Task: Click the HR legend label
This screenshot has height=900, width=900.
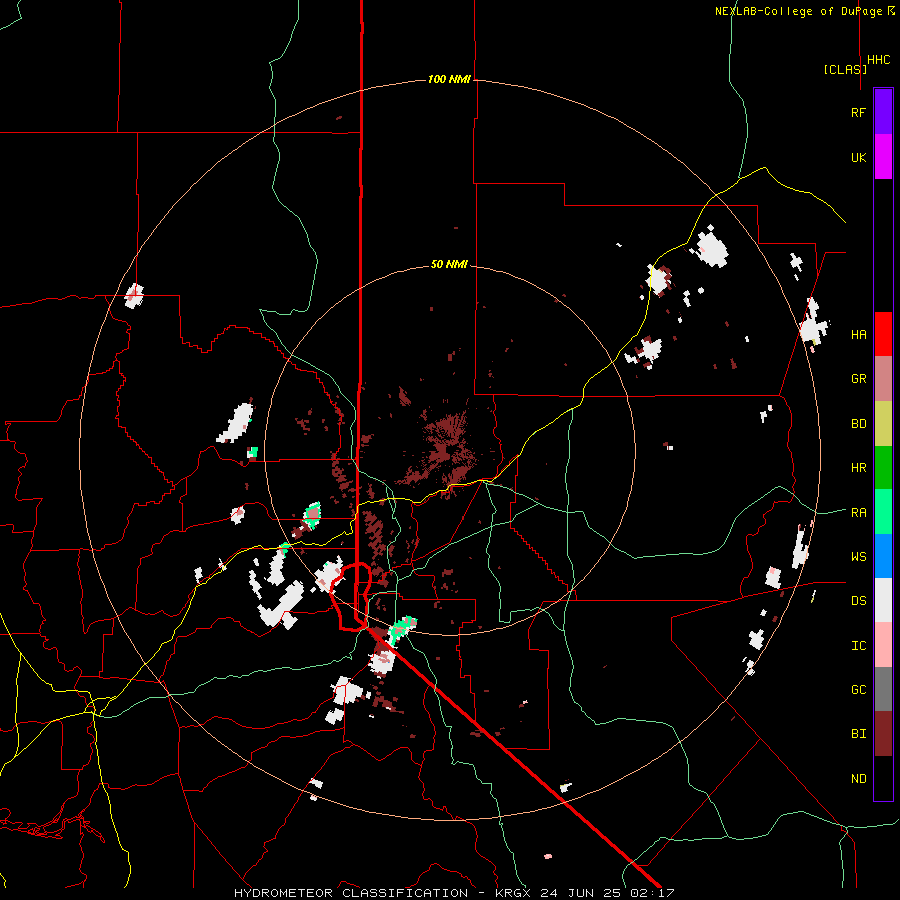Action: pos(858,468)
